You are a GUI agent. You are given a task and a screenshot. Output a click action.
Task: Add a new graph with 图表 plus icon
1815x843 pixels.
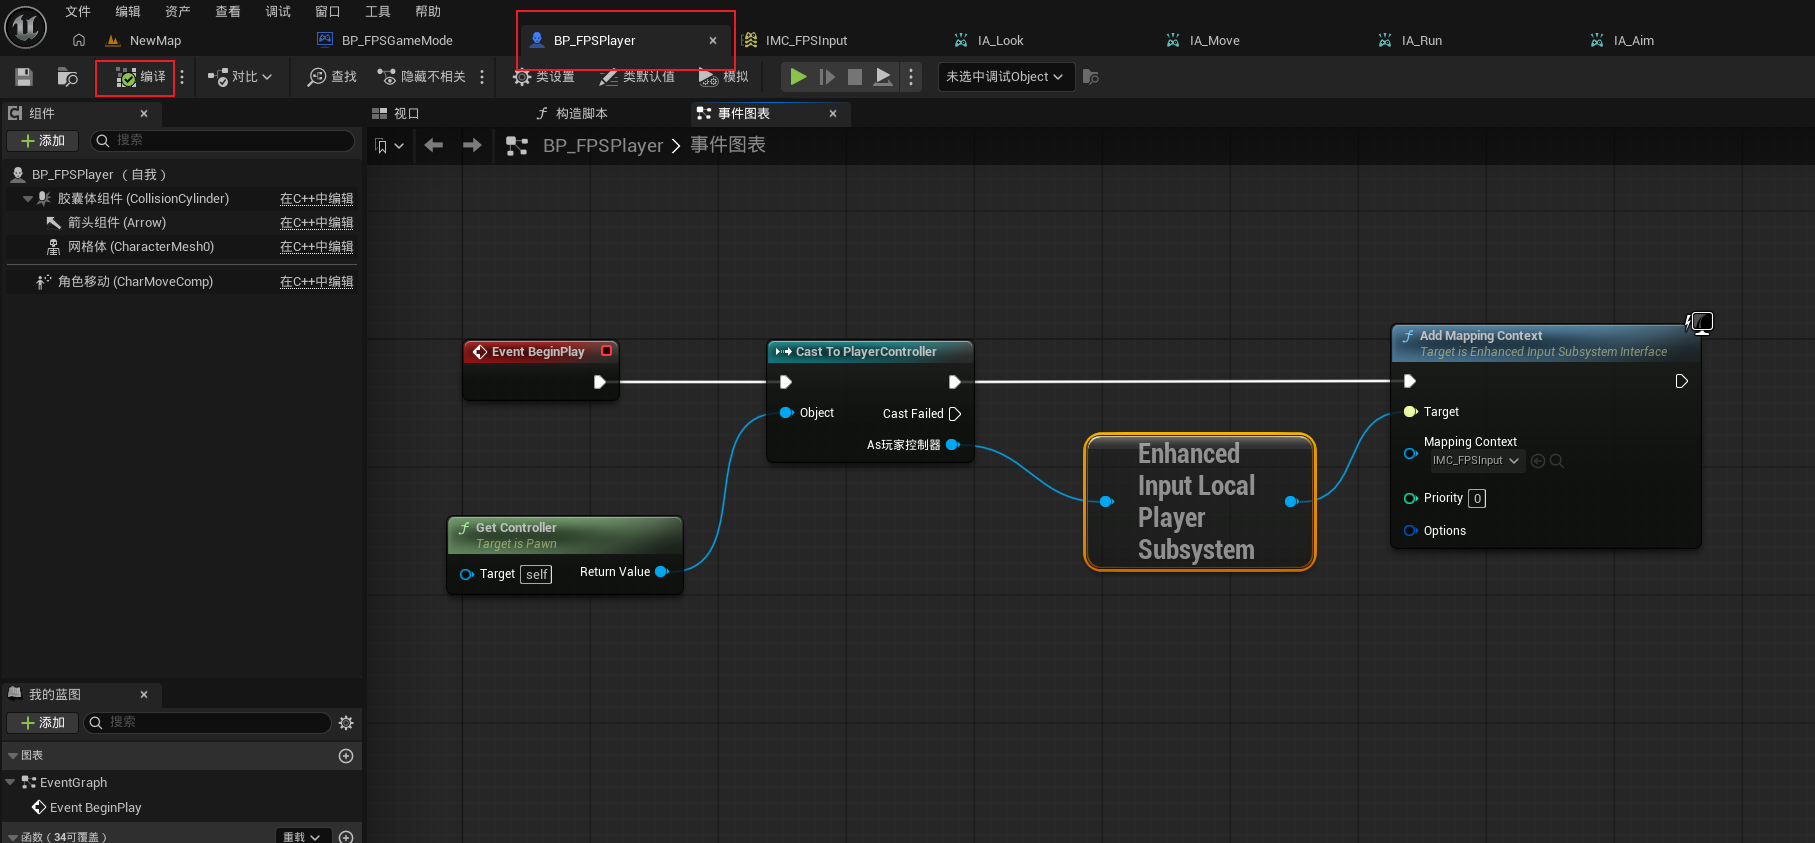pos(346,756)
